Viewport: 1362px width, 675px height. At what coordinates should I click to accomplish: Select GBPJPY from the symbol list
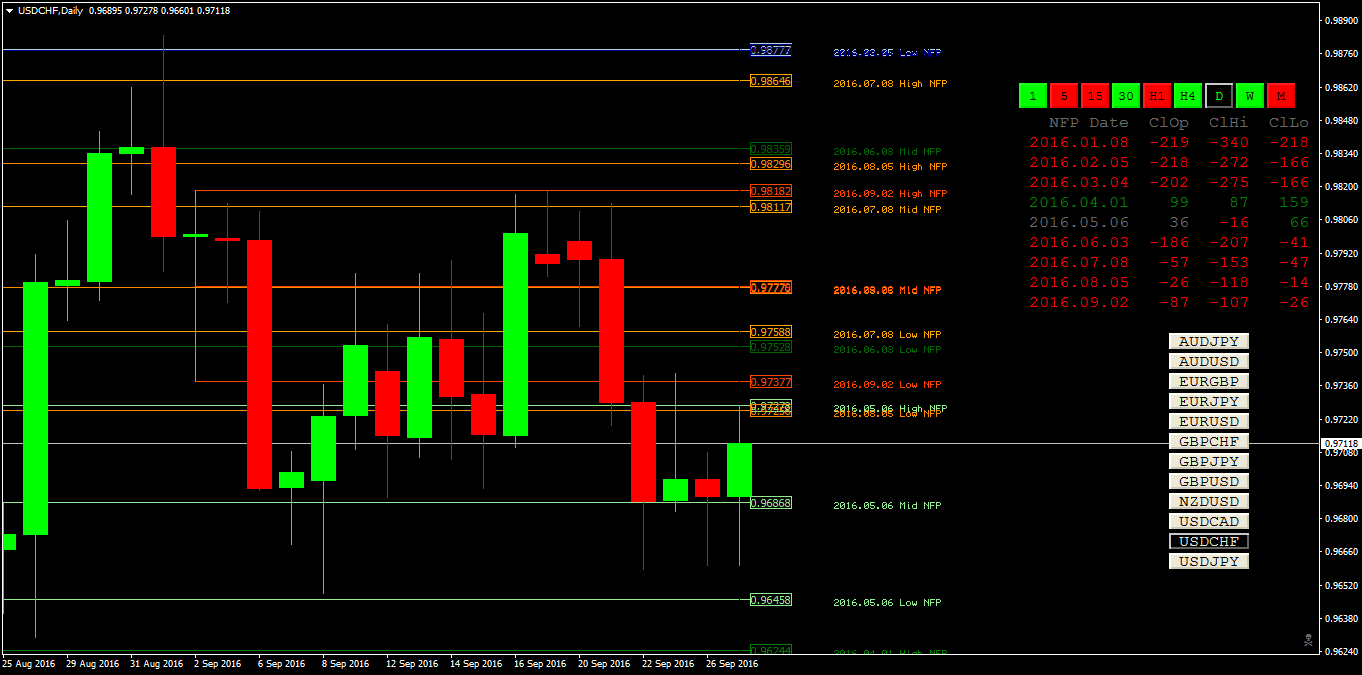pos(1208,460)
